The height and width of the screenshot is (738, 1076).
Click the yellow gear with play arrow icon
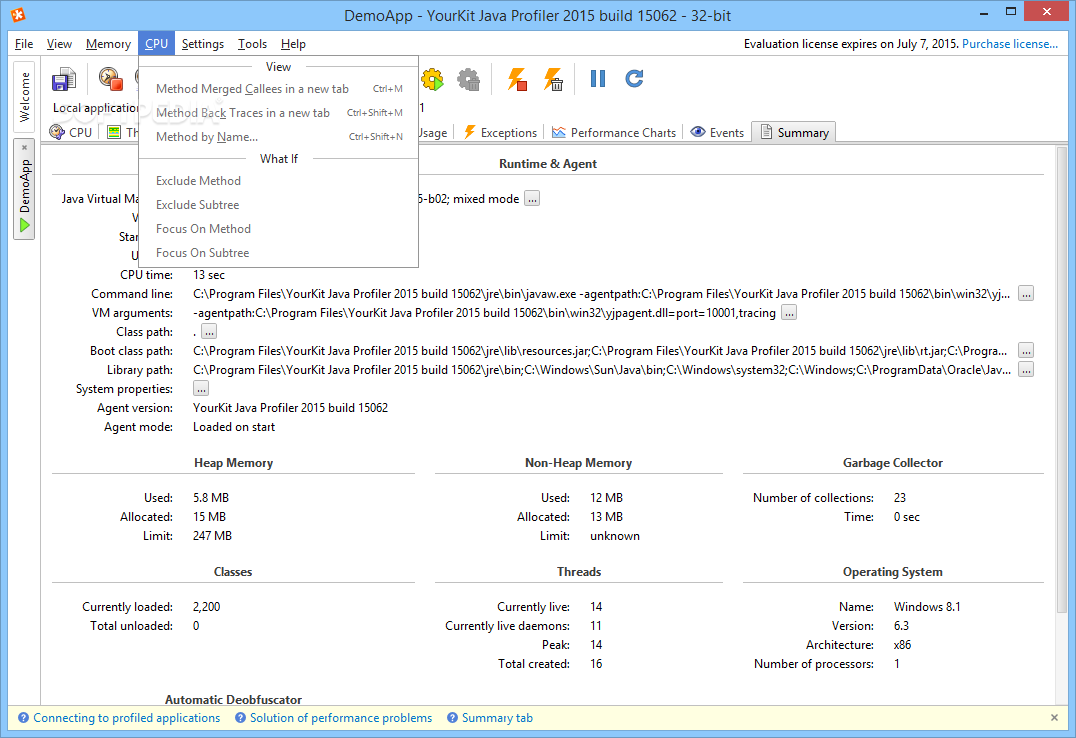click(432, 79)
